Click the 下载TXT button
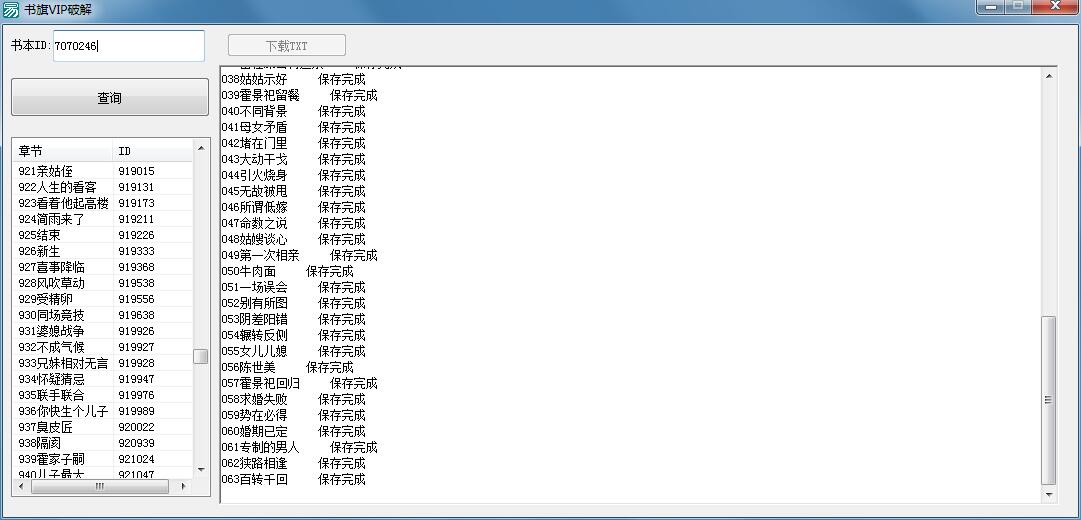This screenshot has height=520, width=1081. point(286,46)
